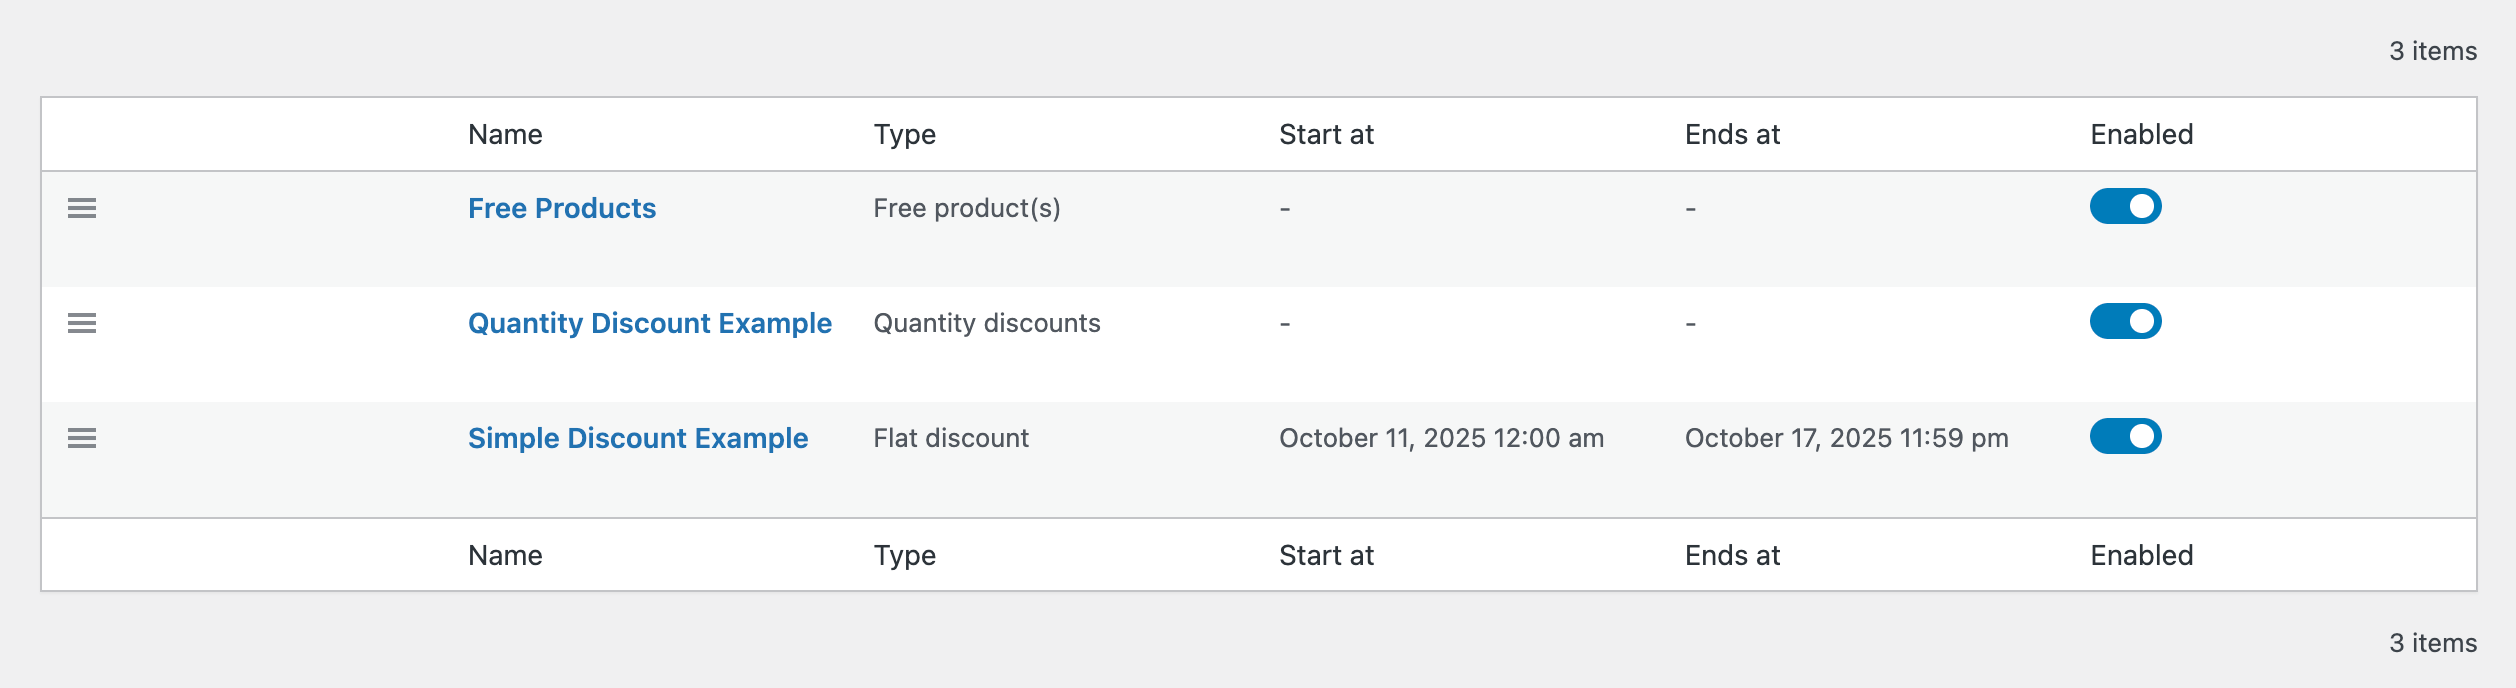Open the Free Products rule link
The width and height of the screenshot is (2516, 688).
pos(562,208)
